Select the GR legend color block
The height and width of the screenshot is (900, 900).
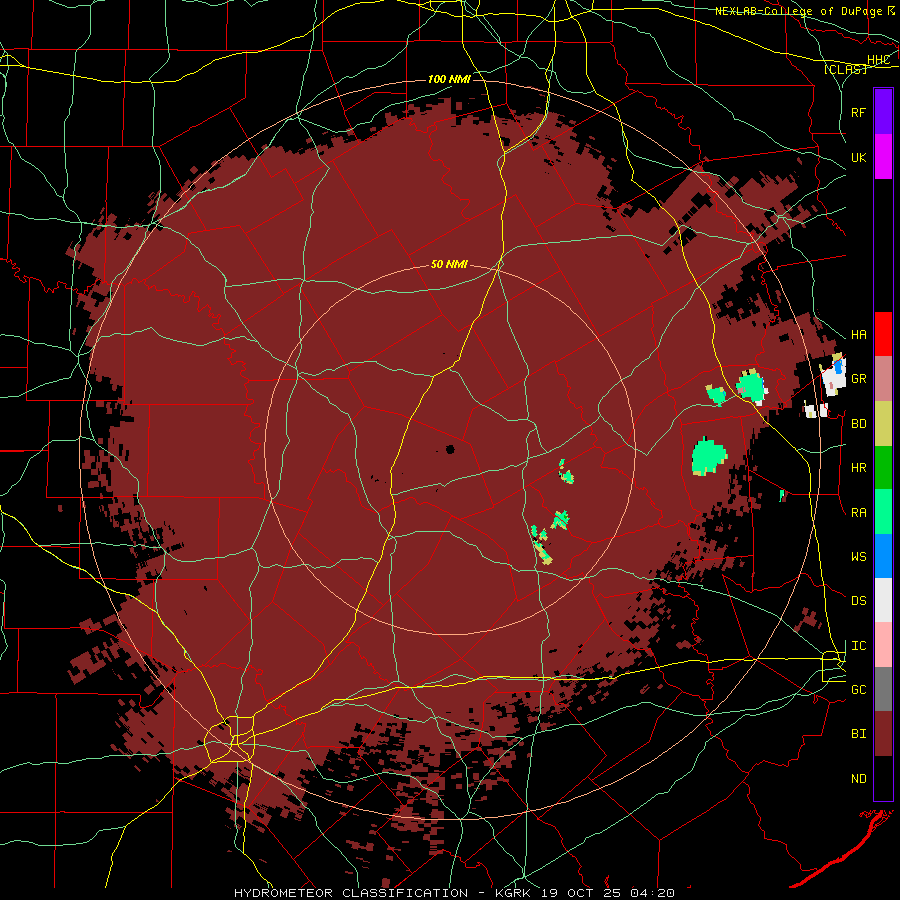[883, 378]
